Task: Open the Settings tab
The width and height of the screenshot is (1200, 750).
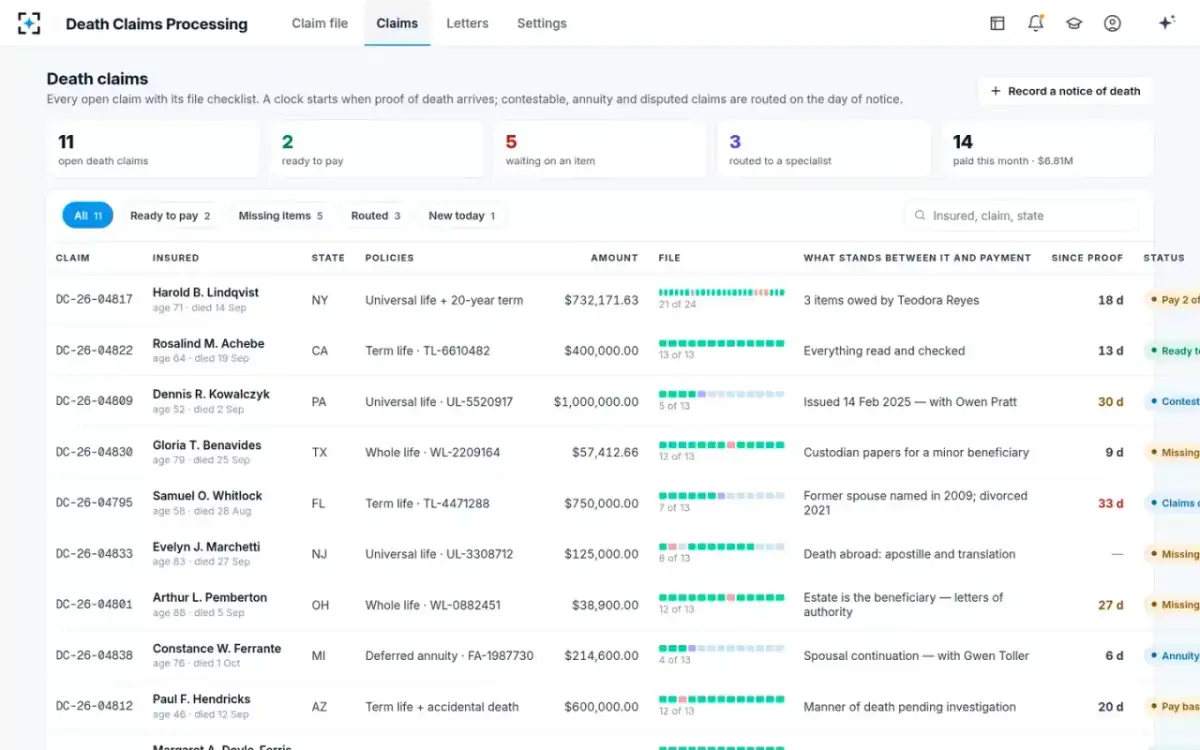Action: point(542,23)
